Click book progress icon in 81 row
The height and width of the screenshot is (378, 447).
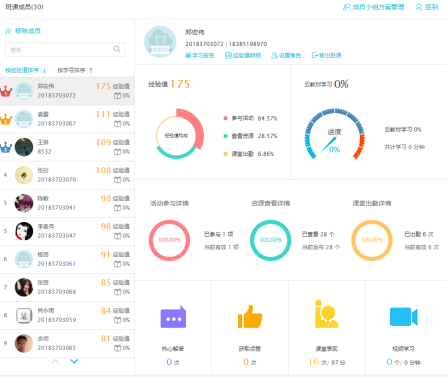tap(117, 348)
